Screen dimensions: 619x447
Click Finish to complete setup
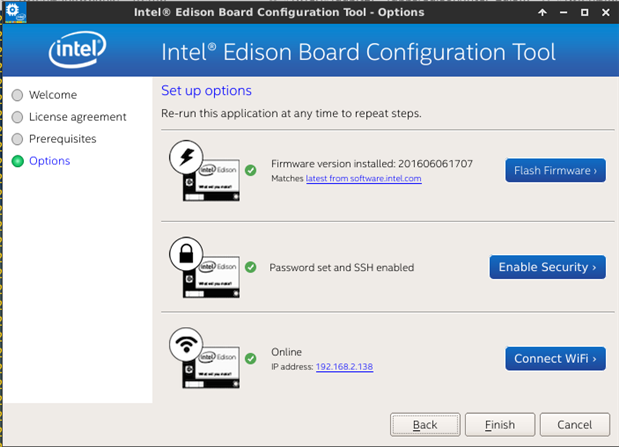click(x=500, y=424)
